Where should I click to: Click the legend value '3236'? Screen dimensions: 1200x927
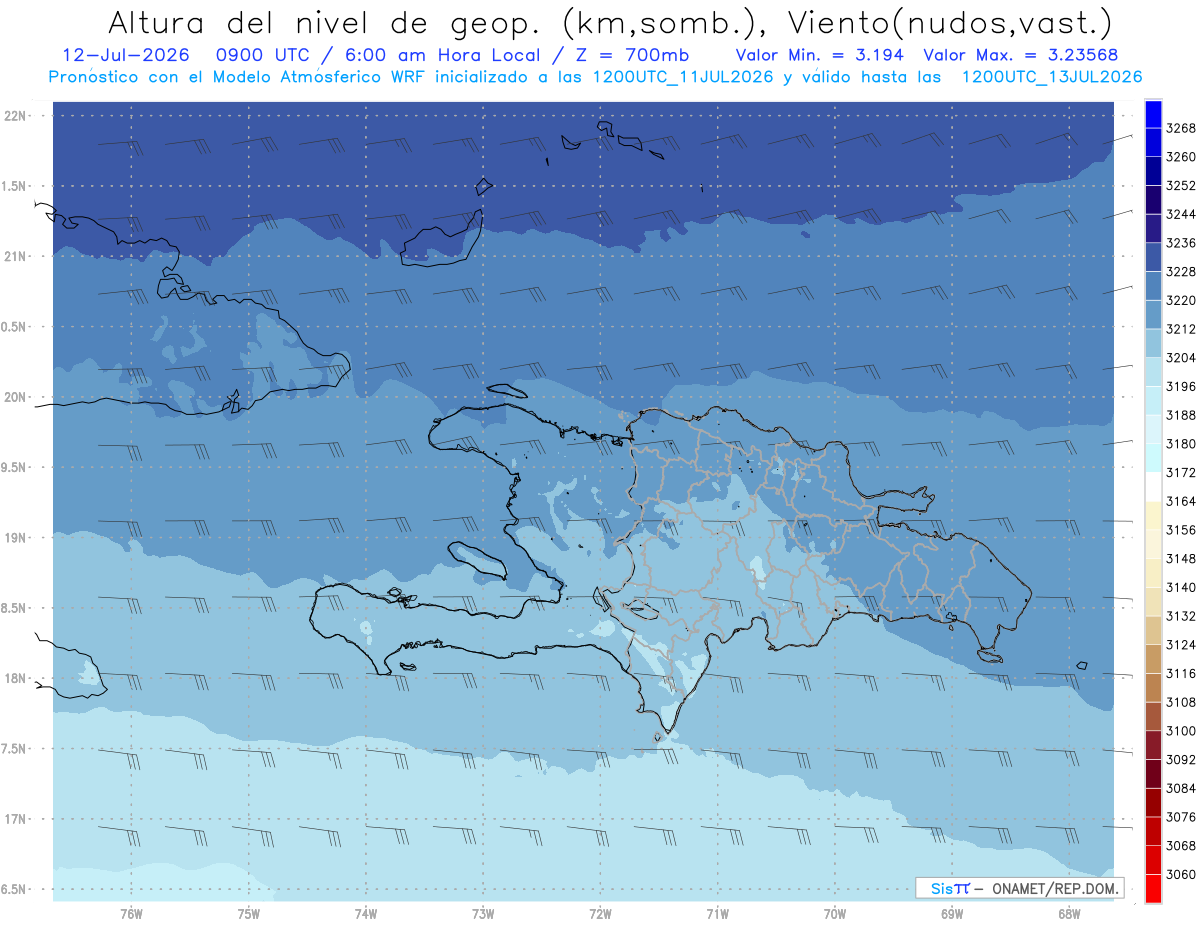(x=1181, y=243)
